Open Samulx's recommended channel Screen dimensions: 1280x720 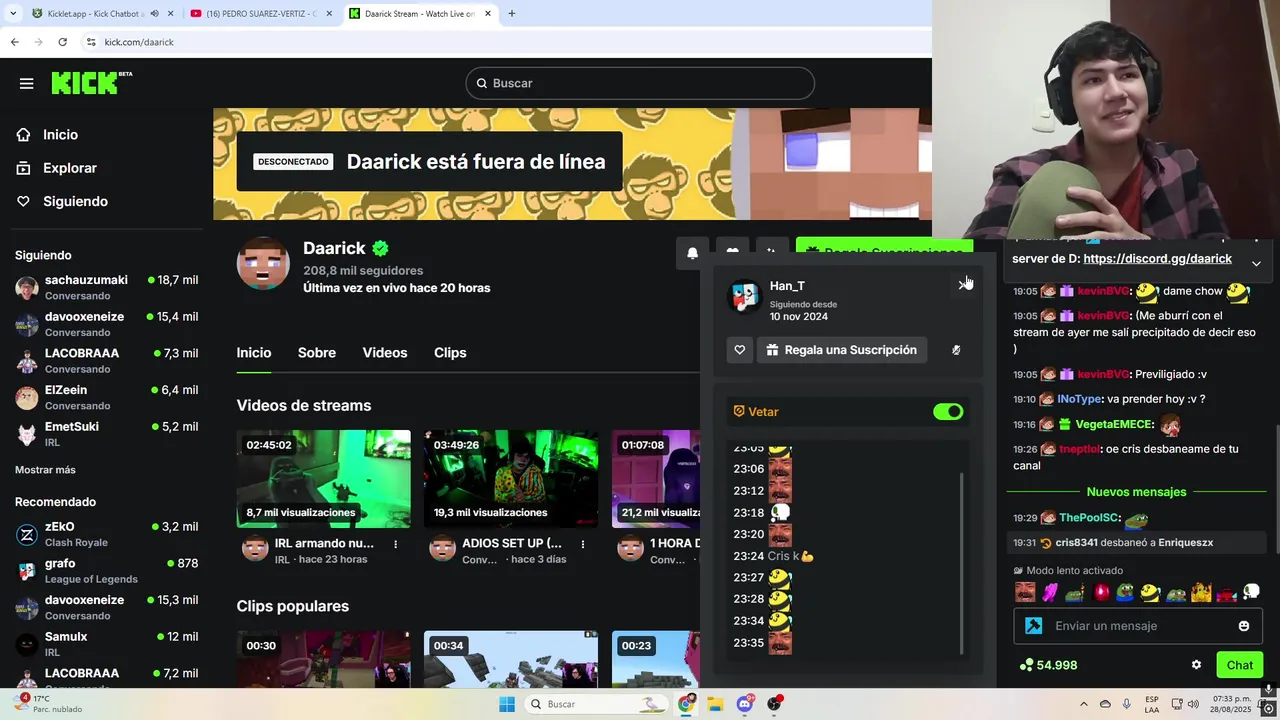(x=106, y=644)
